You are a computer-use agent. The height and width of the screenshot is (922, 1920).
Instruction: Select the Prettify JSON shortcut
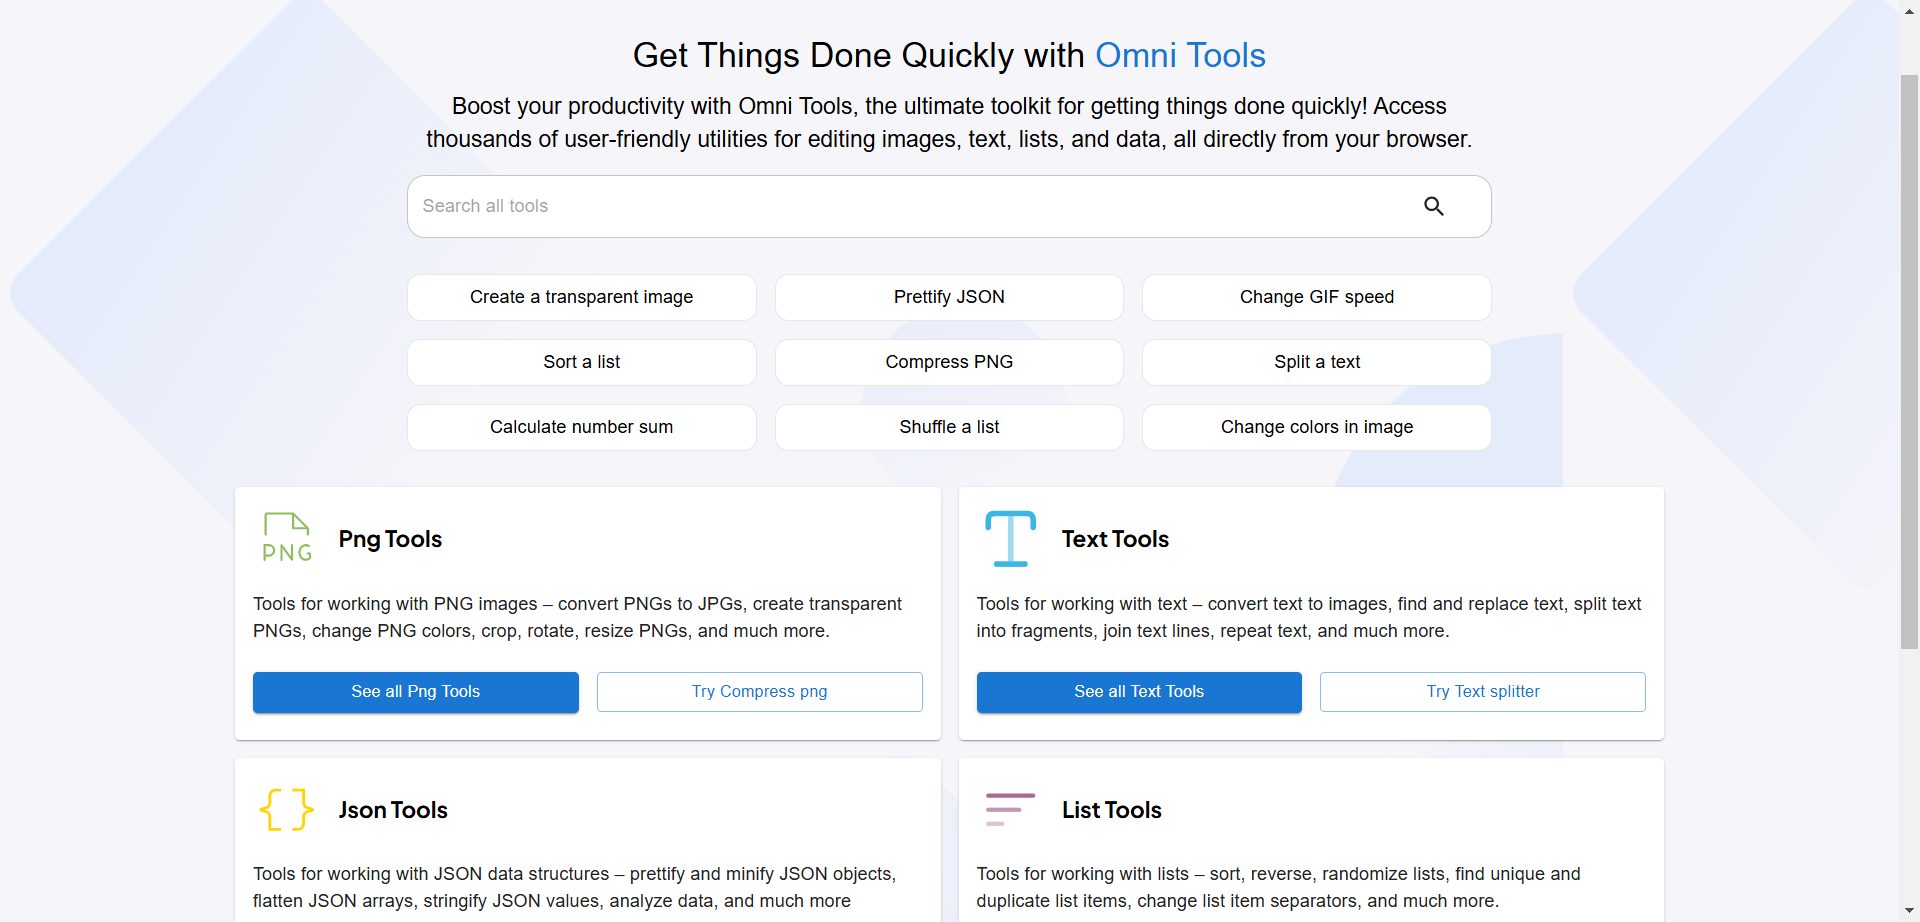click(x=949, y=297)
